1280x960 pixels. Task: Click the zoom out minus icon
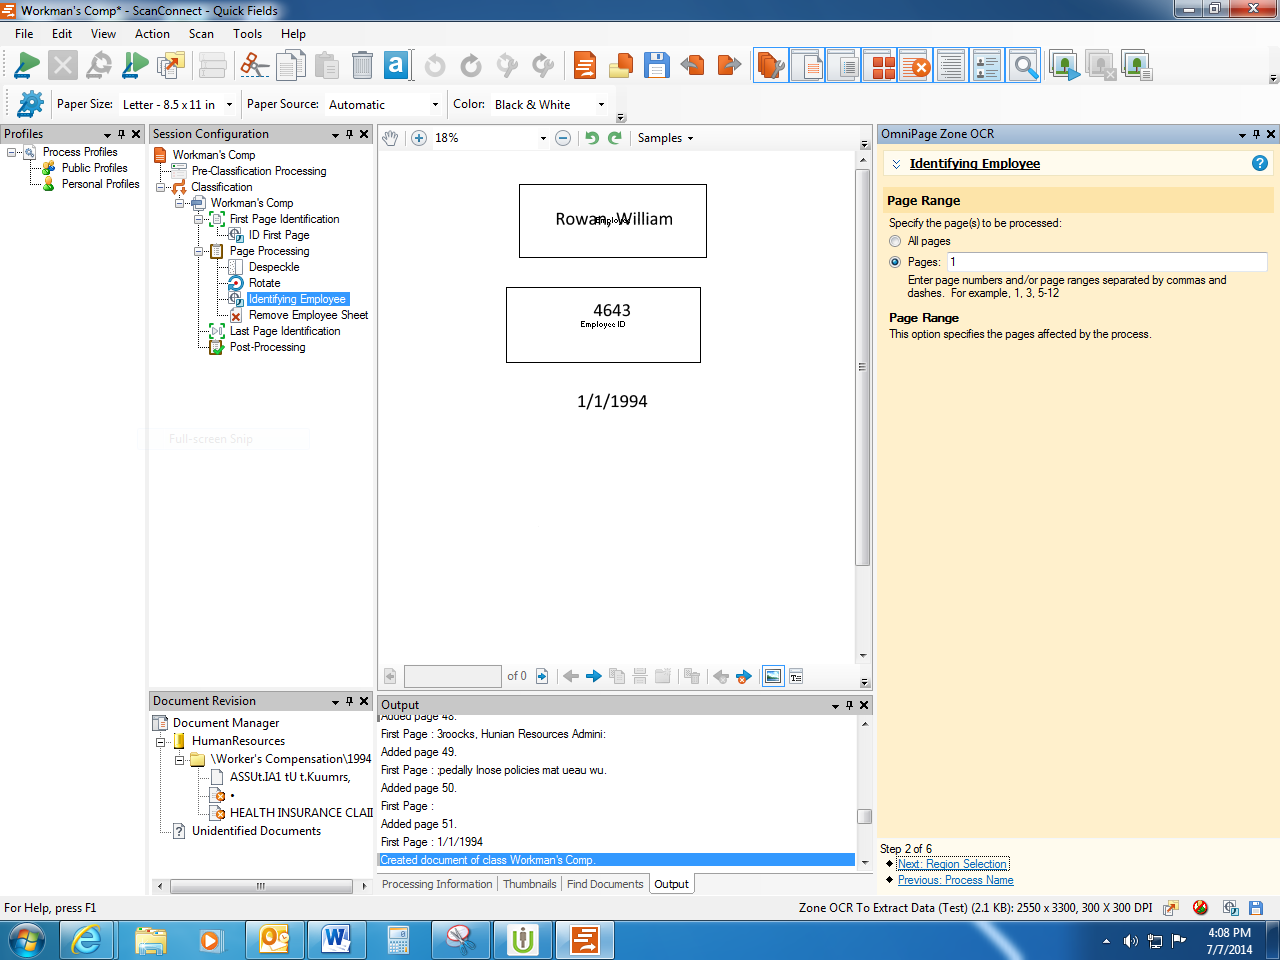pos(563,138)
